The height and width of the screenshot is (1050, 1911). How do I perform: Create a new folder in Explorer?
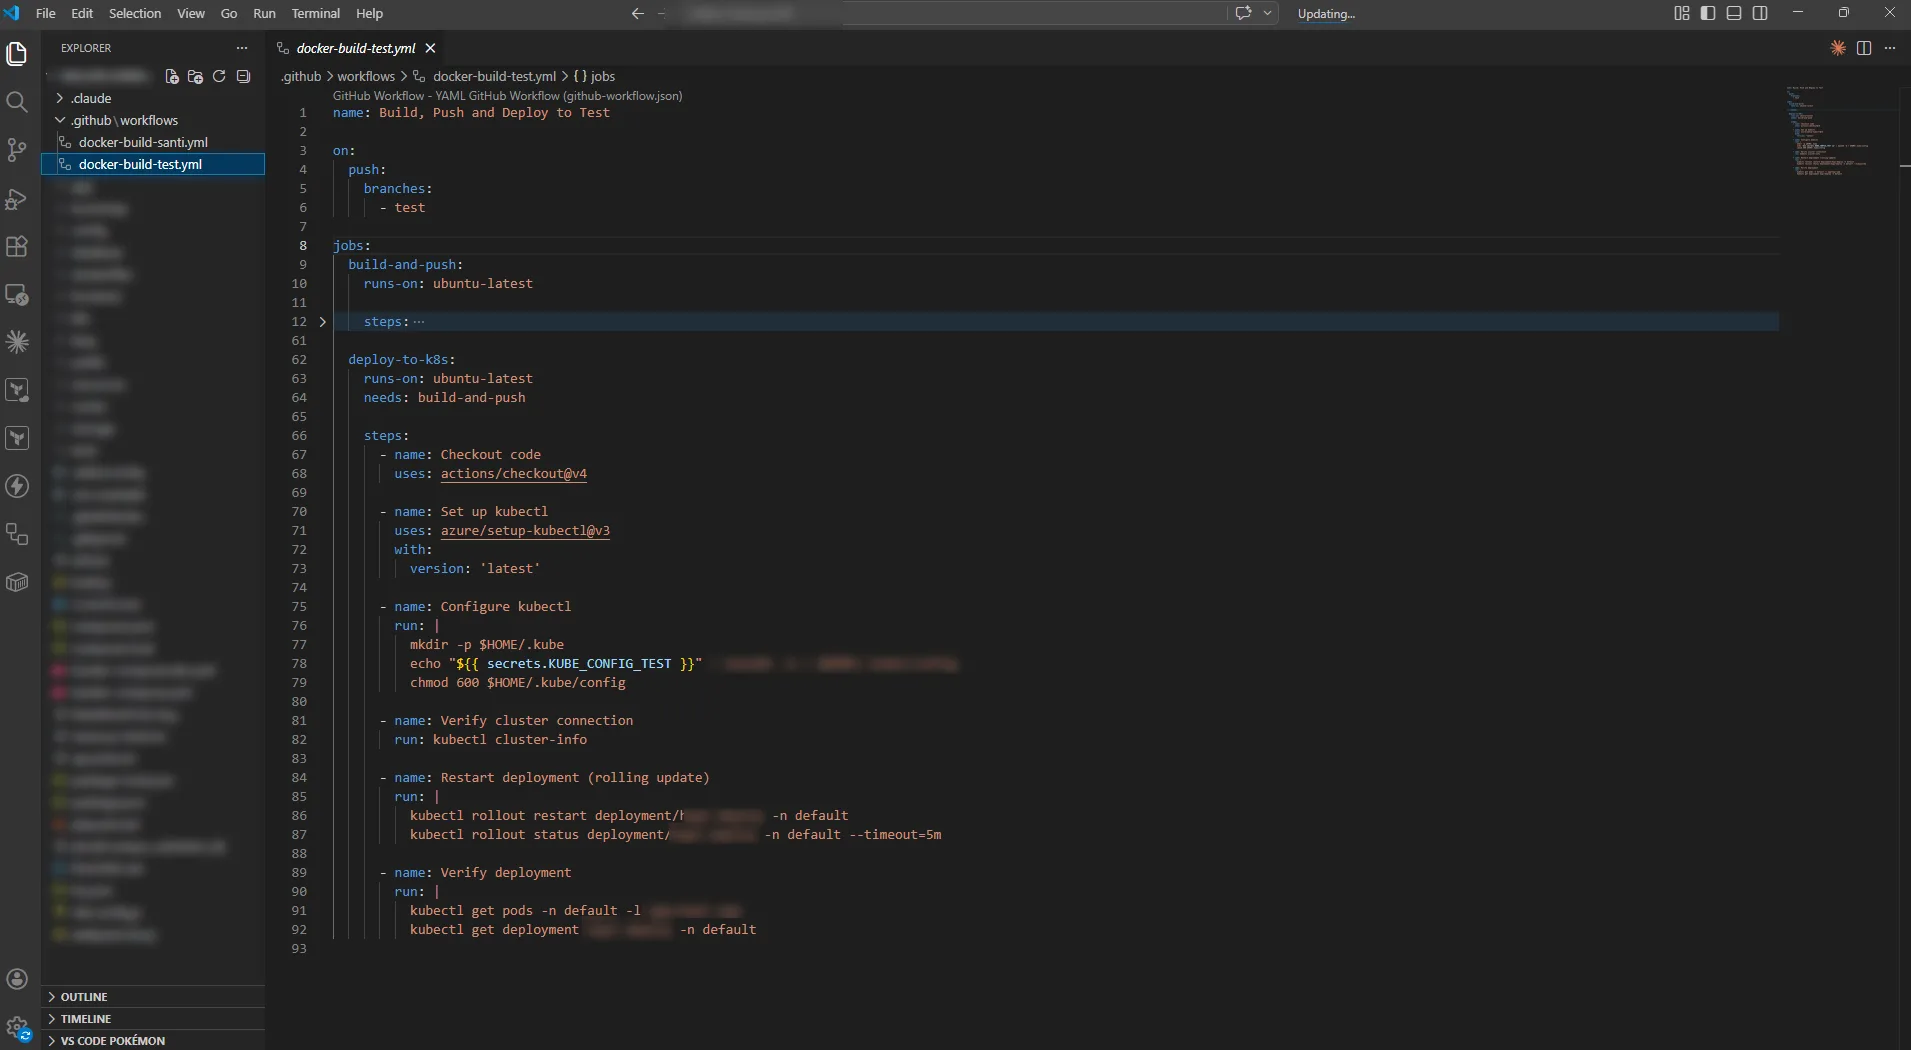click(x=195, y=76)
